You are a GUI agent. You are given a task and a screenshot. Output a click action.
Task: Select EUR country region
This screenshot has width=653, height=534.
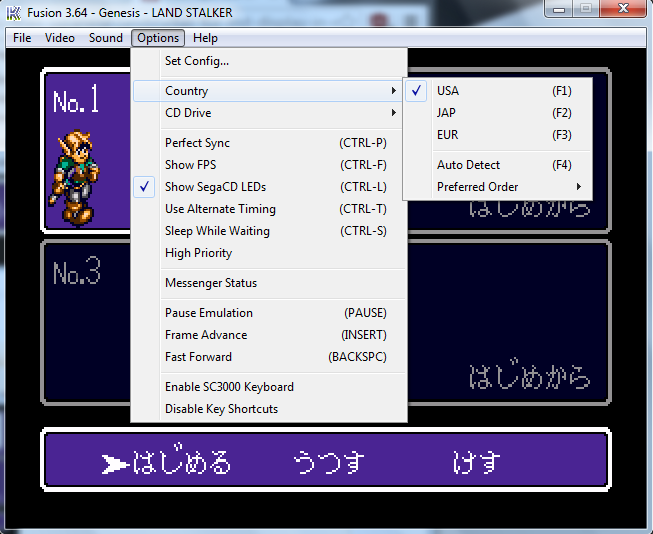tap(498, 135)
